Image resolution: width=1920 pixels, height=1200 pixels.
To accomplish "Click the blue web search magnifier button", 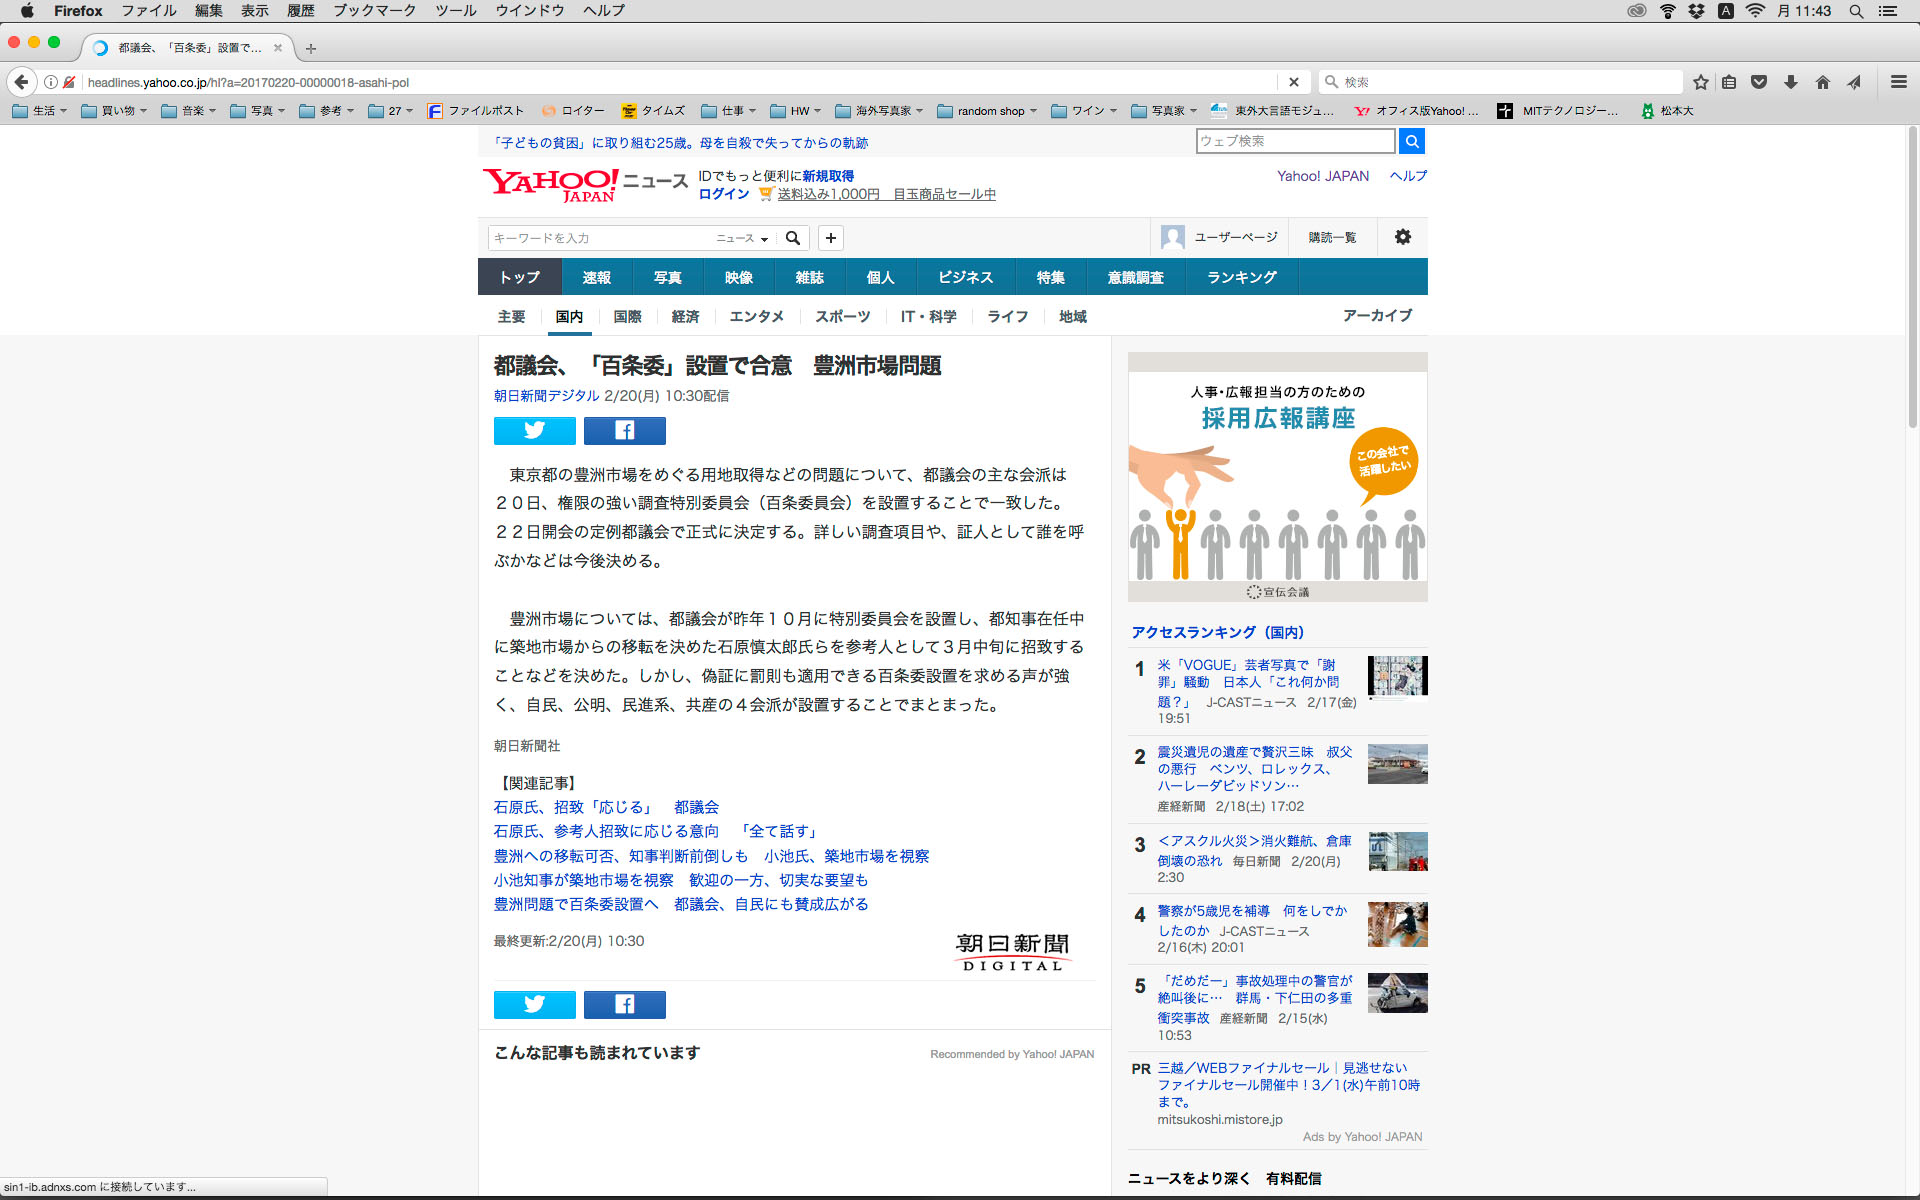I will (x=1411, y=141).
